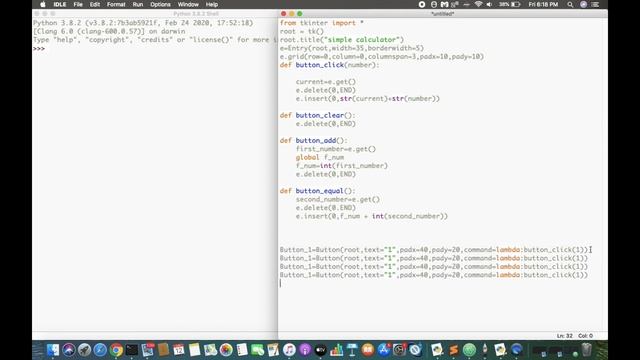Click the Fri 6:18 PM clock
The width and height of the screenshot is (640, 360).
[543, 4]
